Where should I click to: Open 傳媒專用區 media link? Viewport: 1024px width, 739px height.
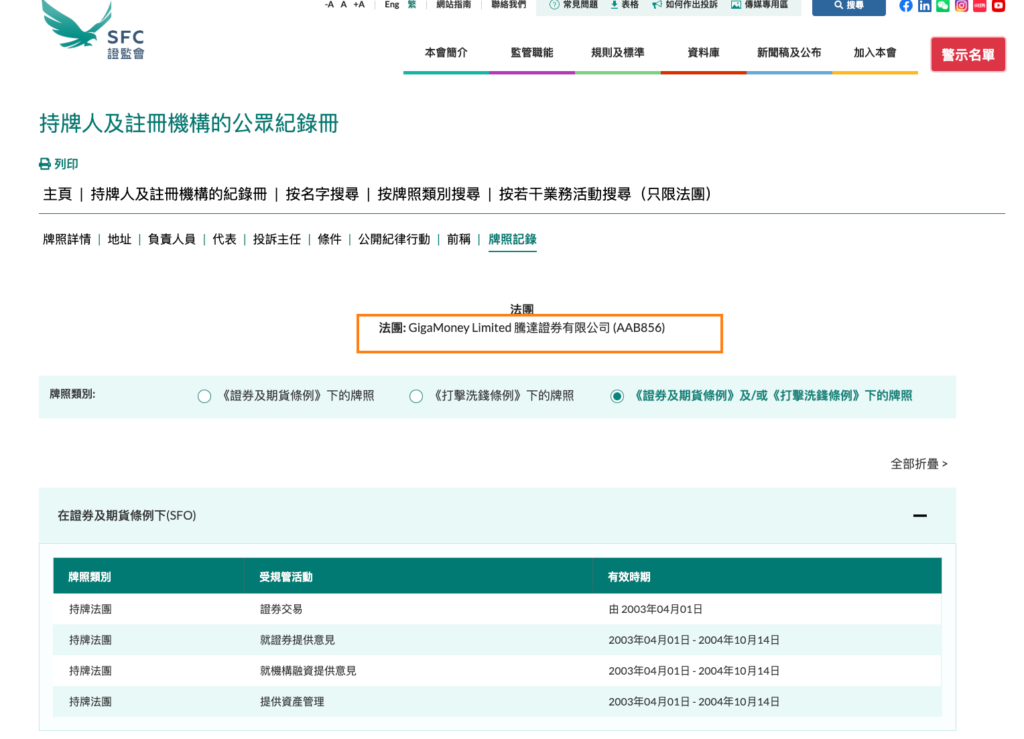click(x=760, y=5)
